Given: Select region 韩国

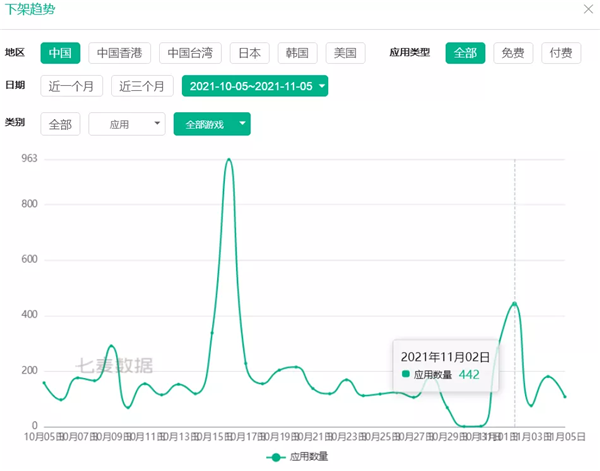Looking at the screenshot, I should coord(297,53).
